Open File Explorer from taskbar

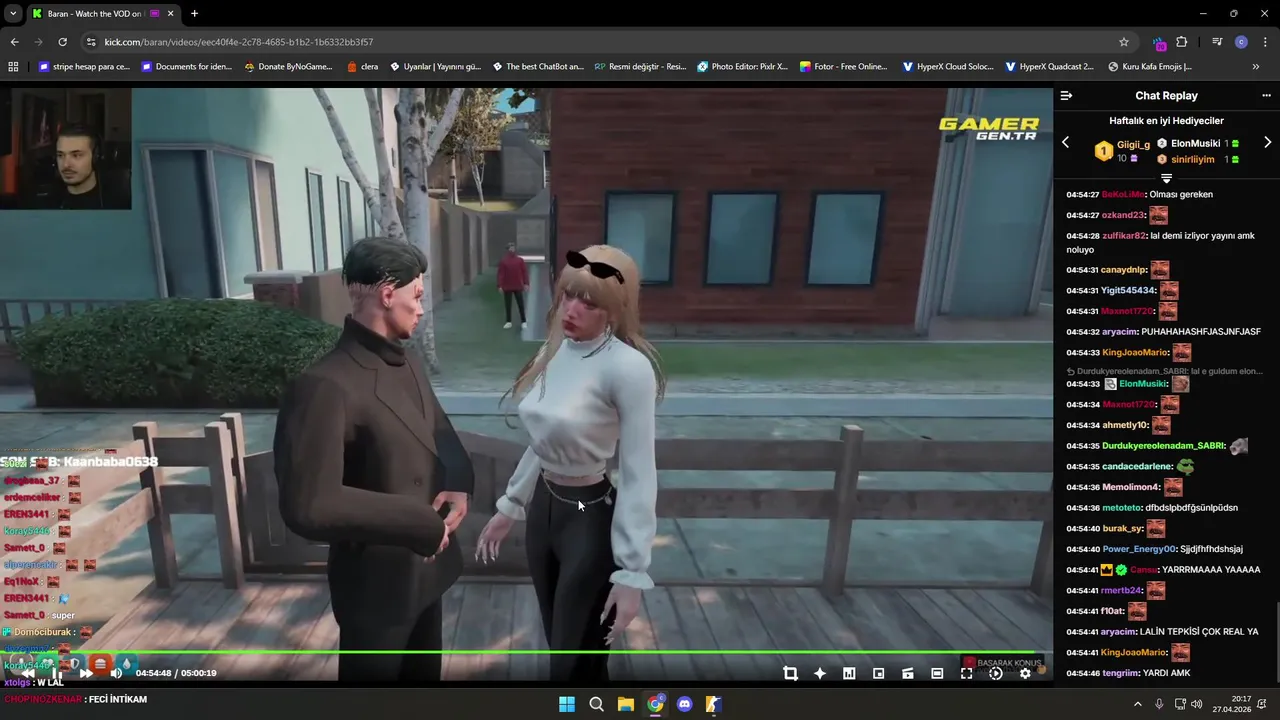click(625, 704)
